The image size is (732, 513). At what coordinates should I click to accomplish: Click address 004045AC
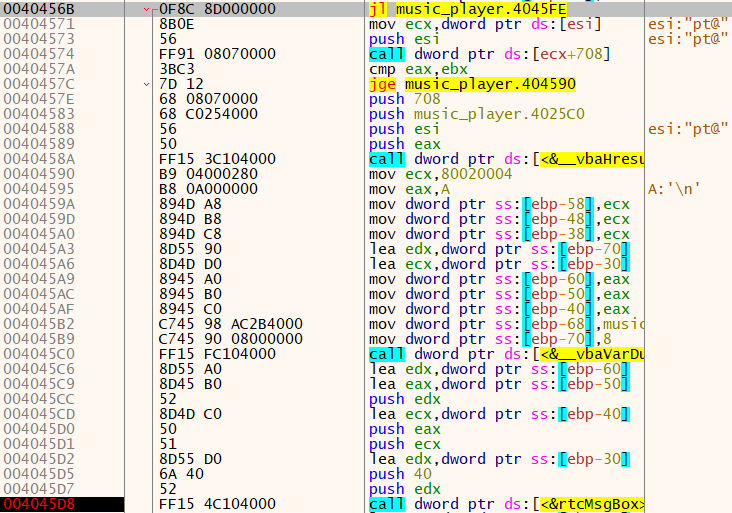tap(39, 294)
